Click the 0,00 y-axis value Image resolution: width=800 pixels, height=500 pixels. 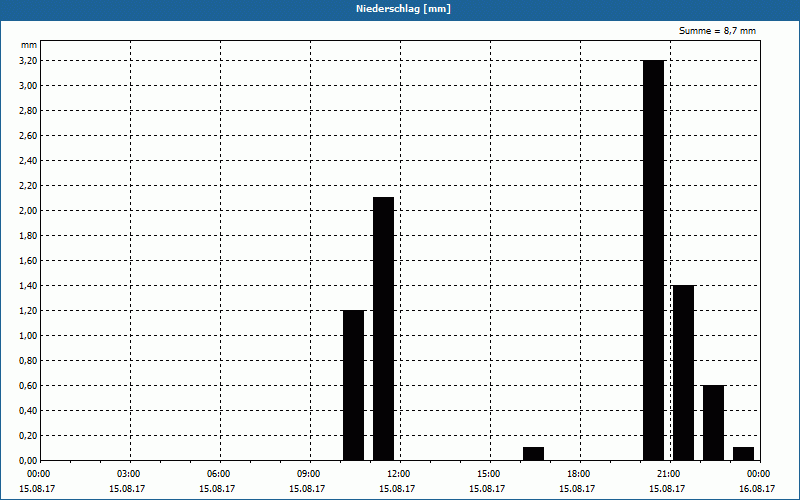tap(28, 461)
